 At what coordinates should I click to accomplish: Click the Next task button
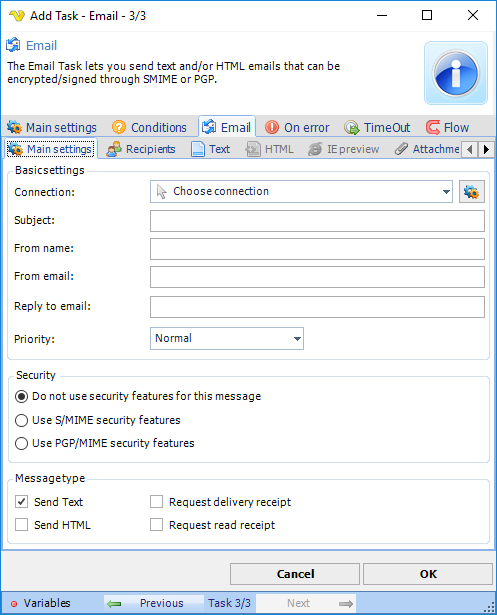306,603
